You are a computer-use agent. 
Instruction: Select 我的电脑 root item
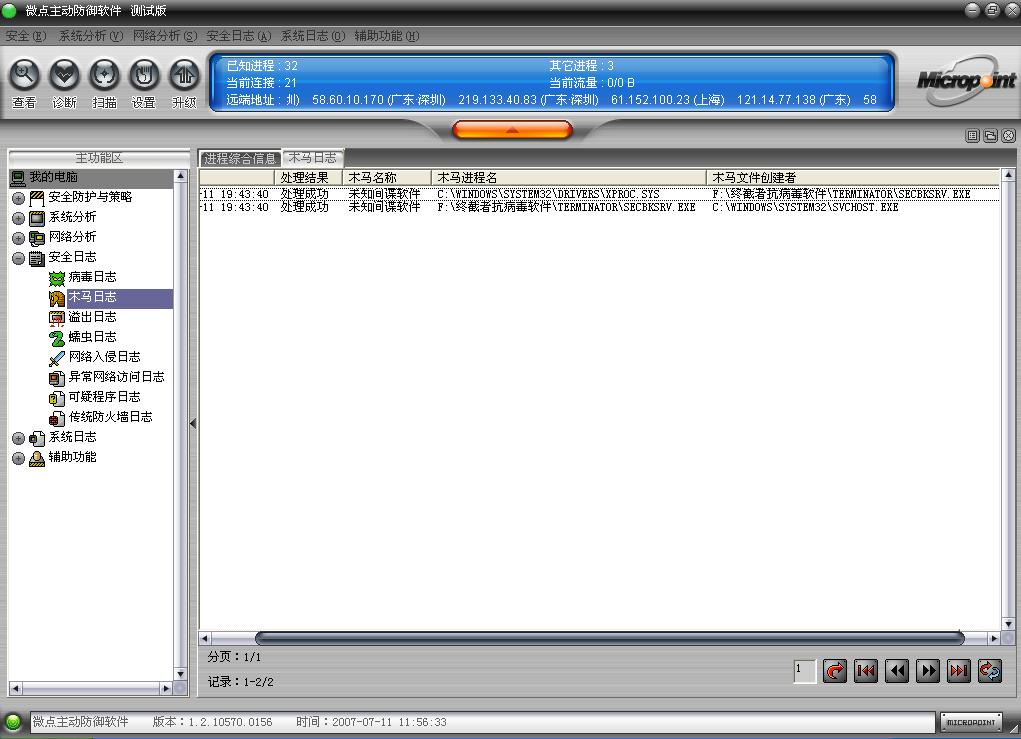coord(53,177)
